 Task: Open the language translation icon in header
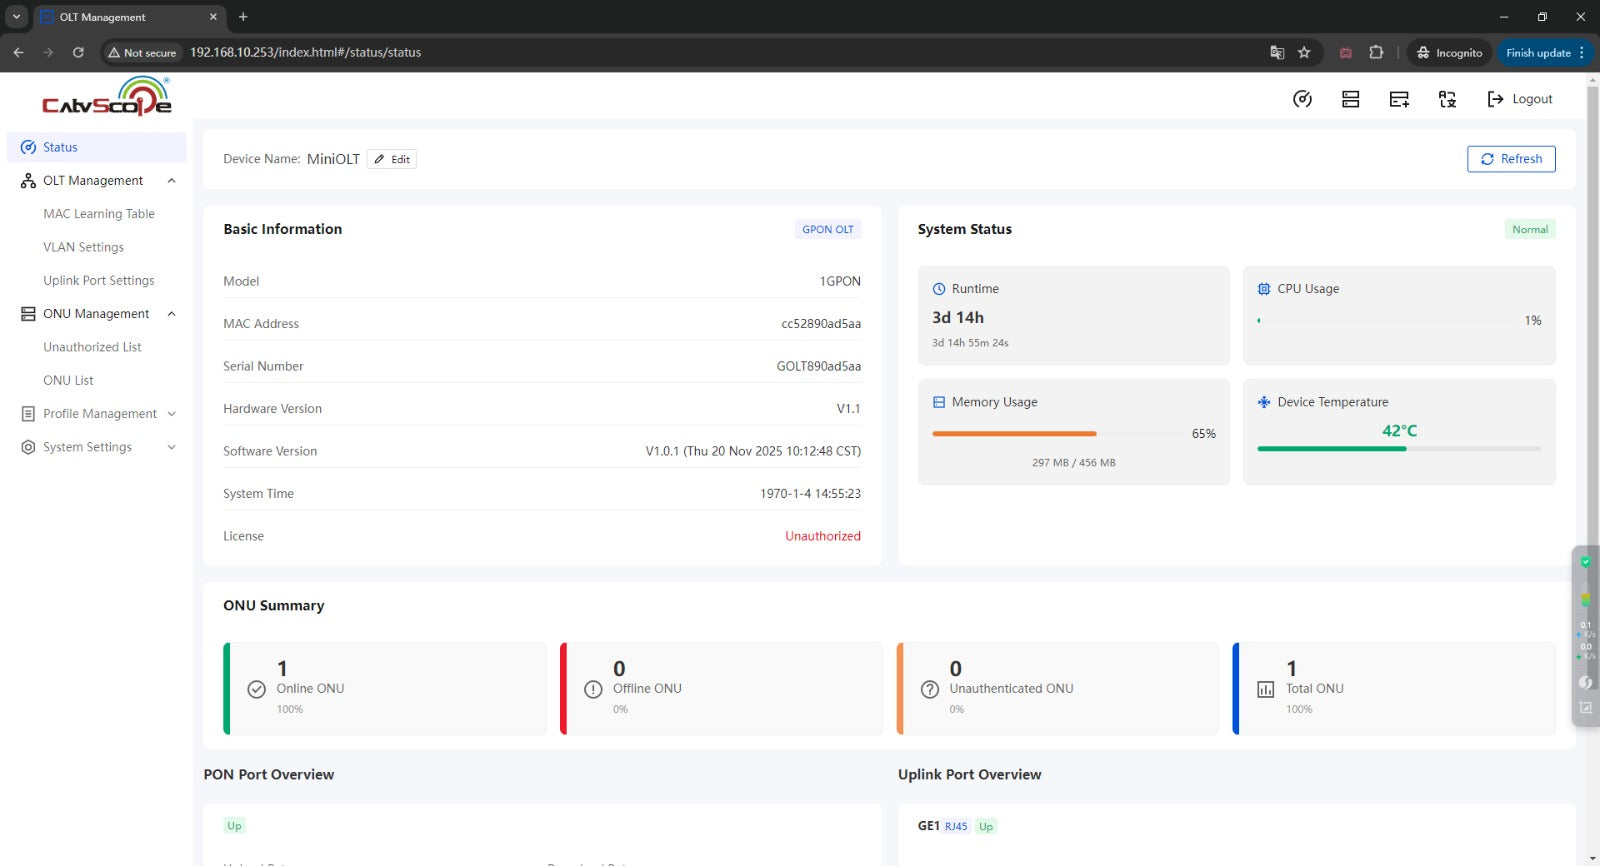(1447, 99)
